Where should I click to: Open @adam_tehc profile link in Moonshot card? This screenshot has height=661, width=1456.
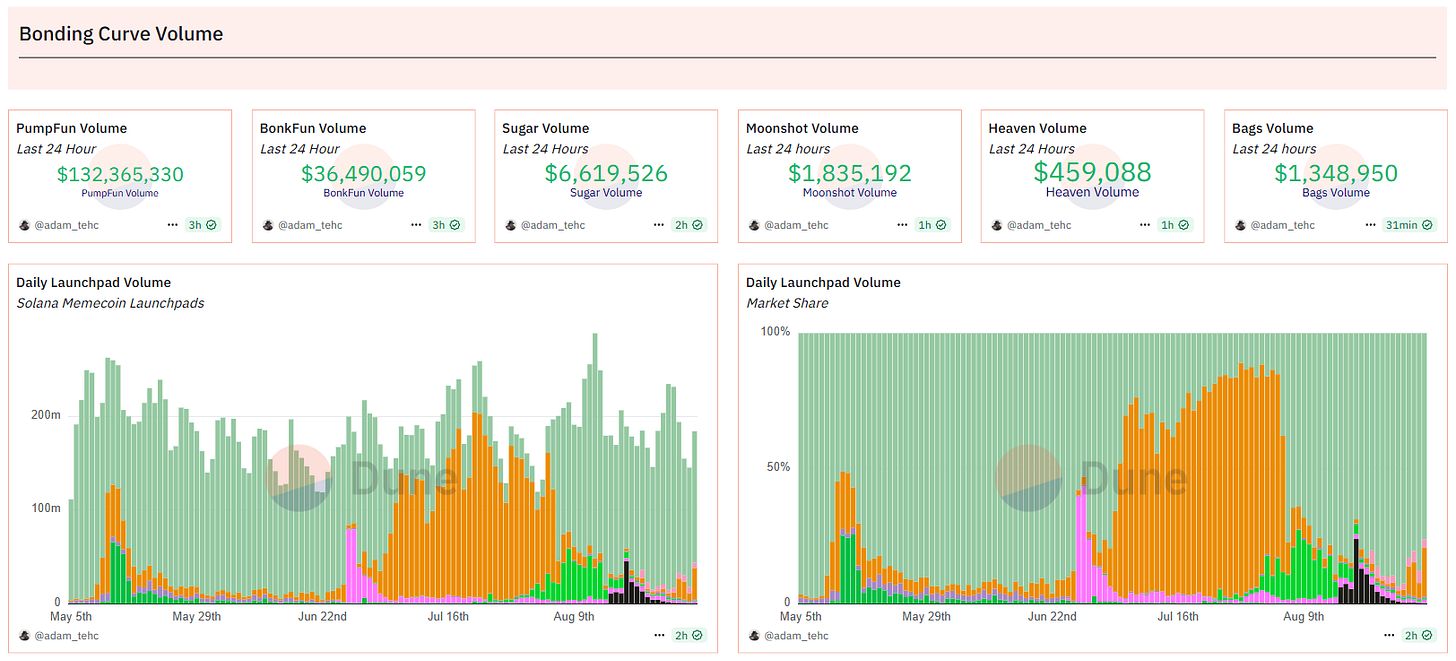796,225
